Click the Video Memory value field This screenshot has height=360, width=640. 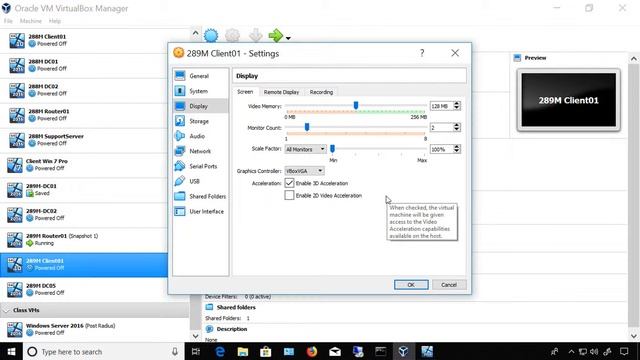(441, 106)
